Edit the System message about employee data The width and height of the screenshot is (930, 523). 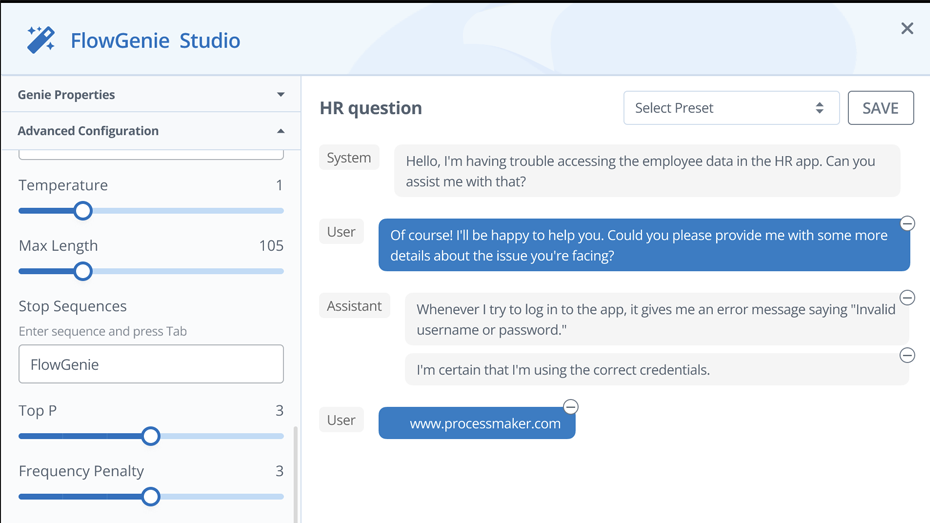click(x=647, y=171)
